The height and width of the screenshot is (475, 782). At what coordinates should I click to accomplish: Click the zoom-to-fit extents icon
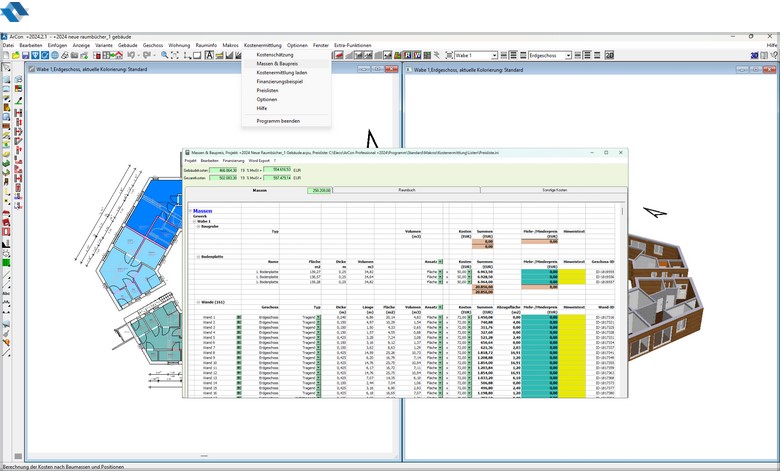175,55
